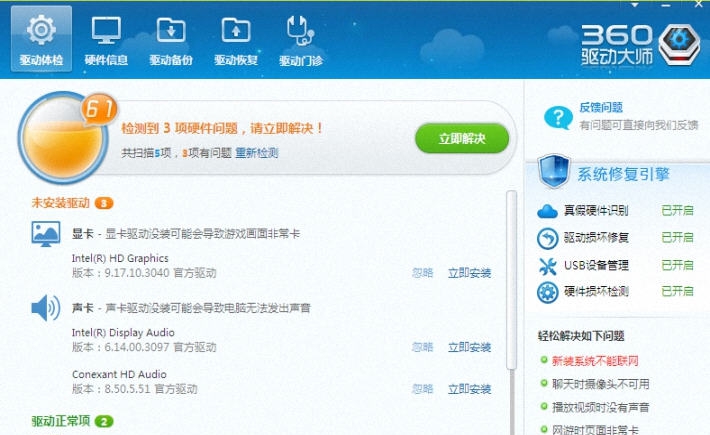Click 立即安装 for Conexant HD Audio

[x=470, y=389]
